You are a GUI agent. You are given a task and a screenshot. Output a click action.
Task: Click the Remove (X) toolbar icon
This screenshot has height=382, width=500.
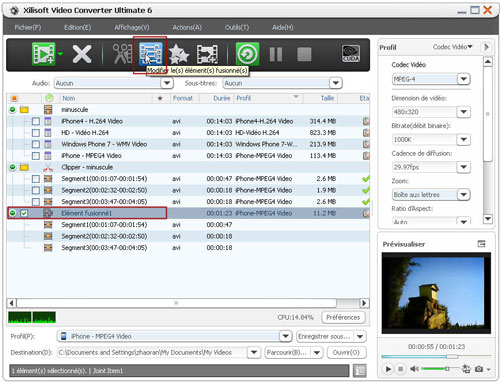pos(82,54)
